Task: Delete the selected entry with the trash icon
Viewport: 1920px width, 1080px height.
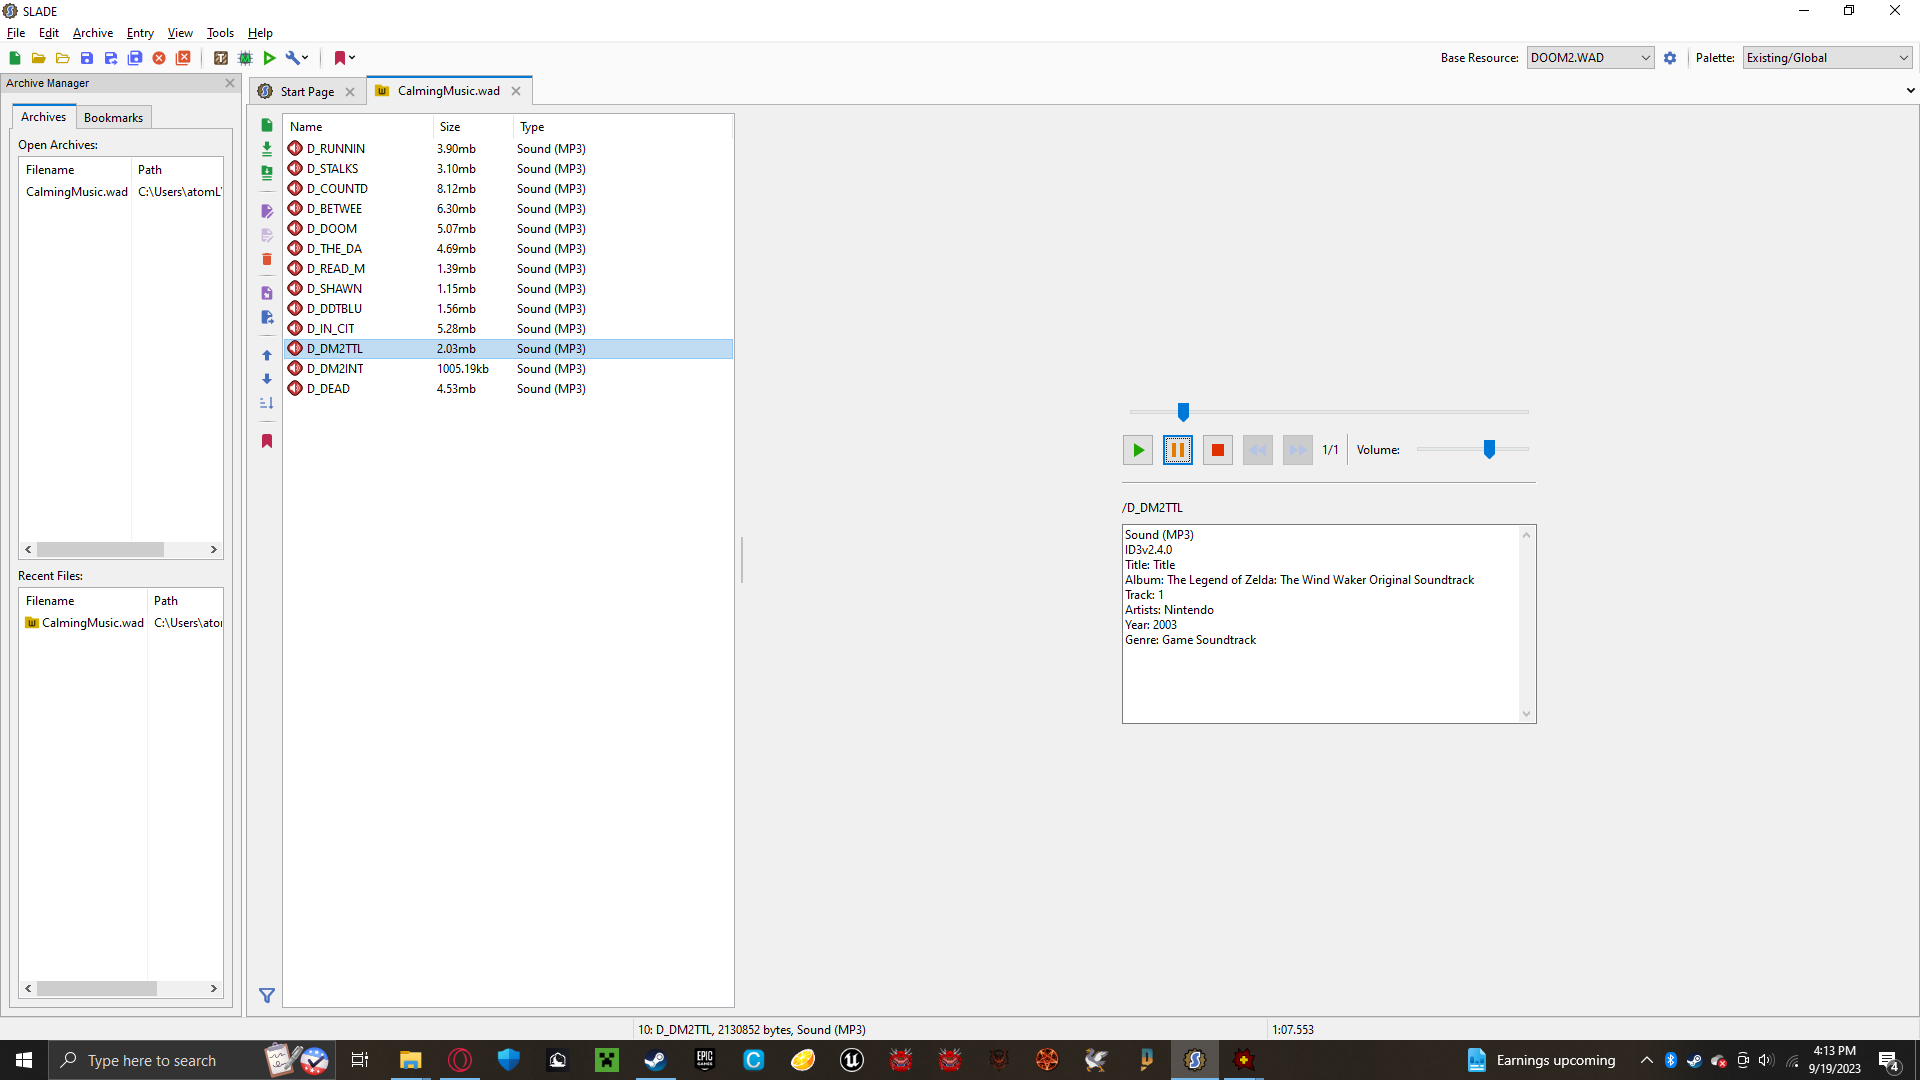Action: click(267, 259)
